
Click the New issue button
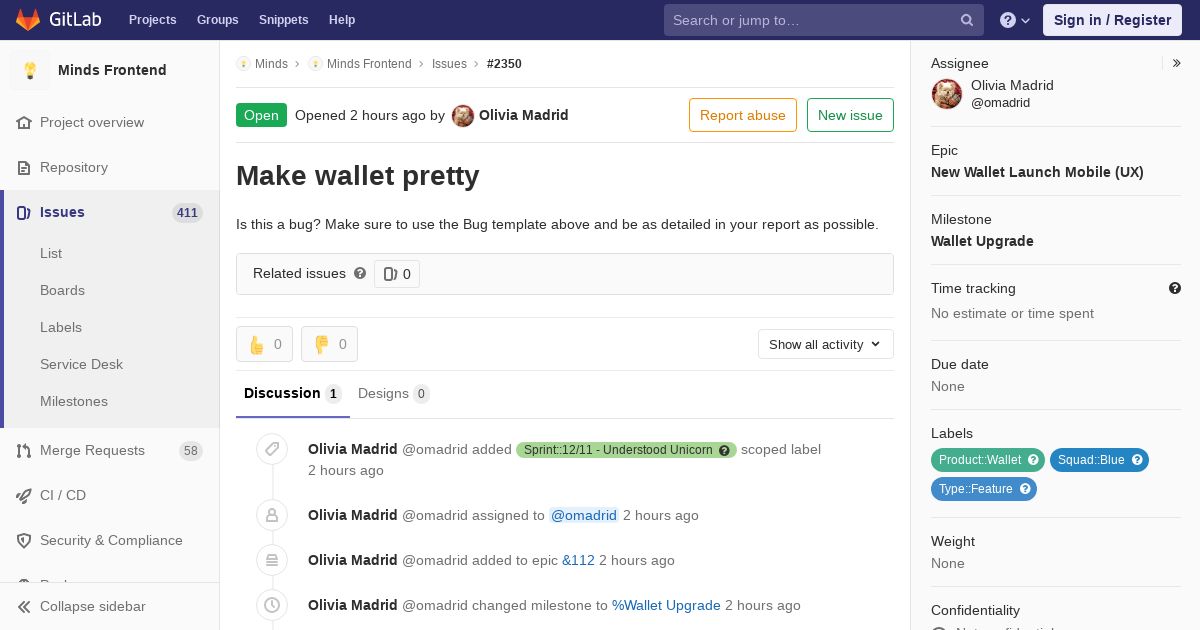[x=850, y=115]
